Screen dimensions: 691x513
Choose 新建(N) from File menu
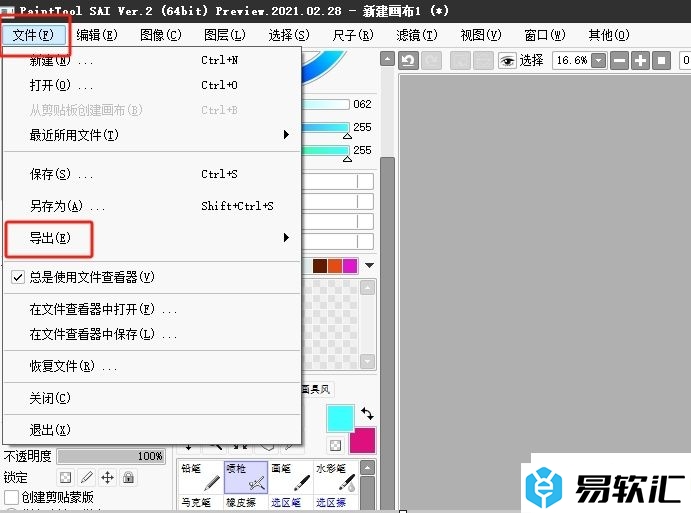click(152, 60)
